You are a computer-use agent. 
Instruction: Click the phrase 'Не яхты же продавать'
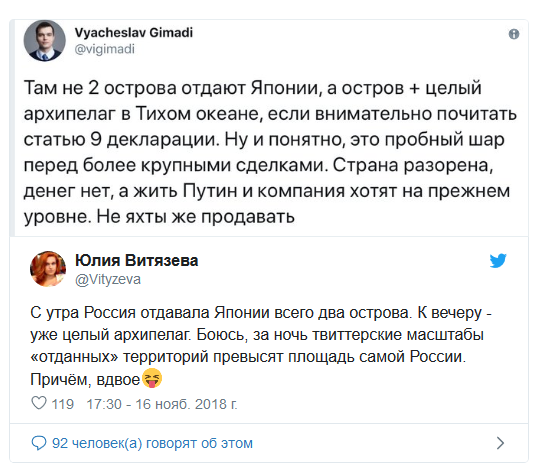(196, 217)
